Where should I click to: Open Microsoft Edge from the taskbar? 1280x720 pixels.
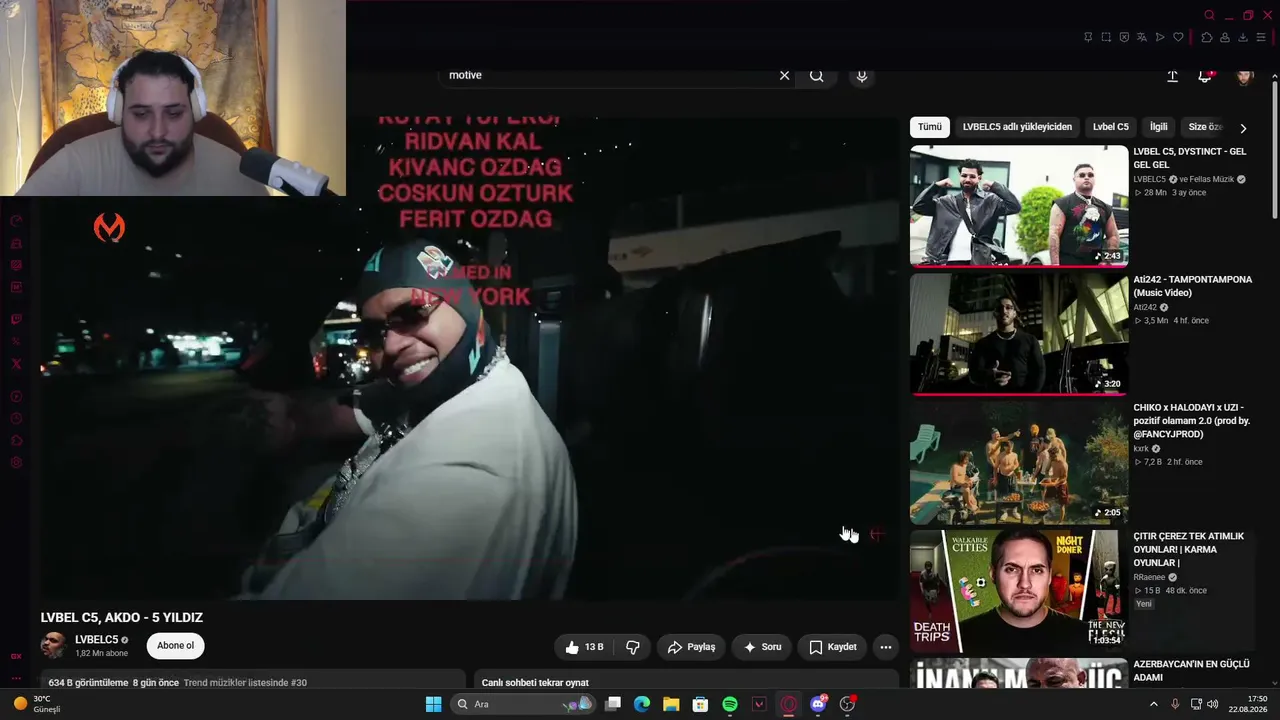click(642, 704)
